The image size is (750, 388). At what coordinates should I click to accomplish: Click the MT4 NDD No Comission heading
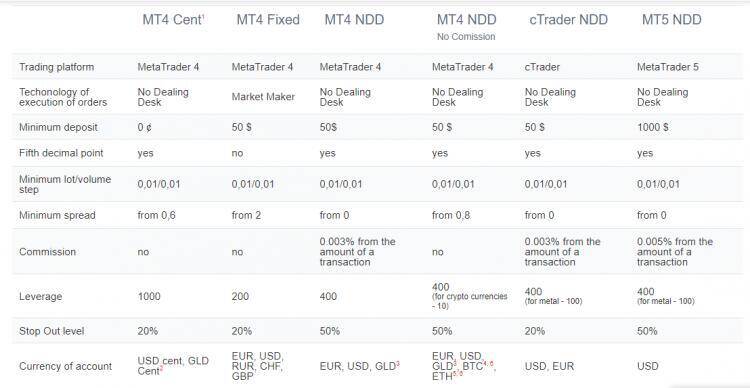click(x=466, y=26)
